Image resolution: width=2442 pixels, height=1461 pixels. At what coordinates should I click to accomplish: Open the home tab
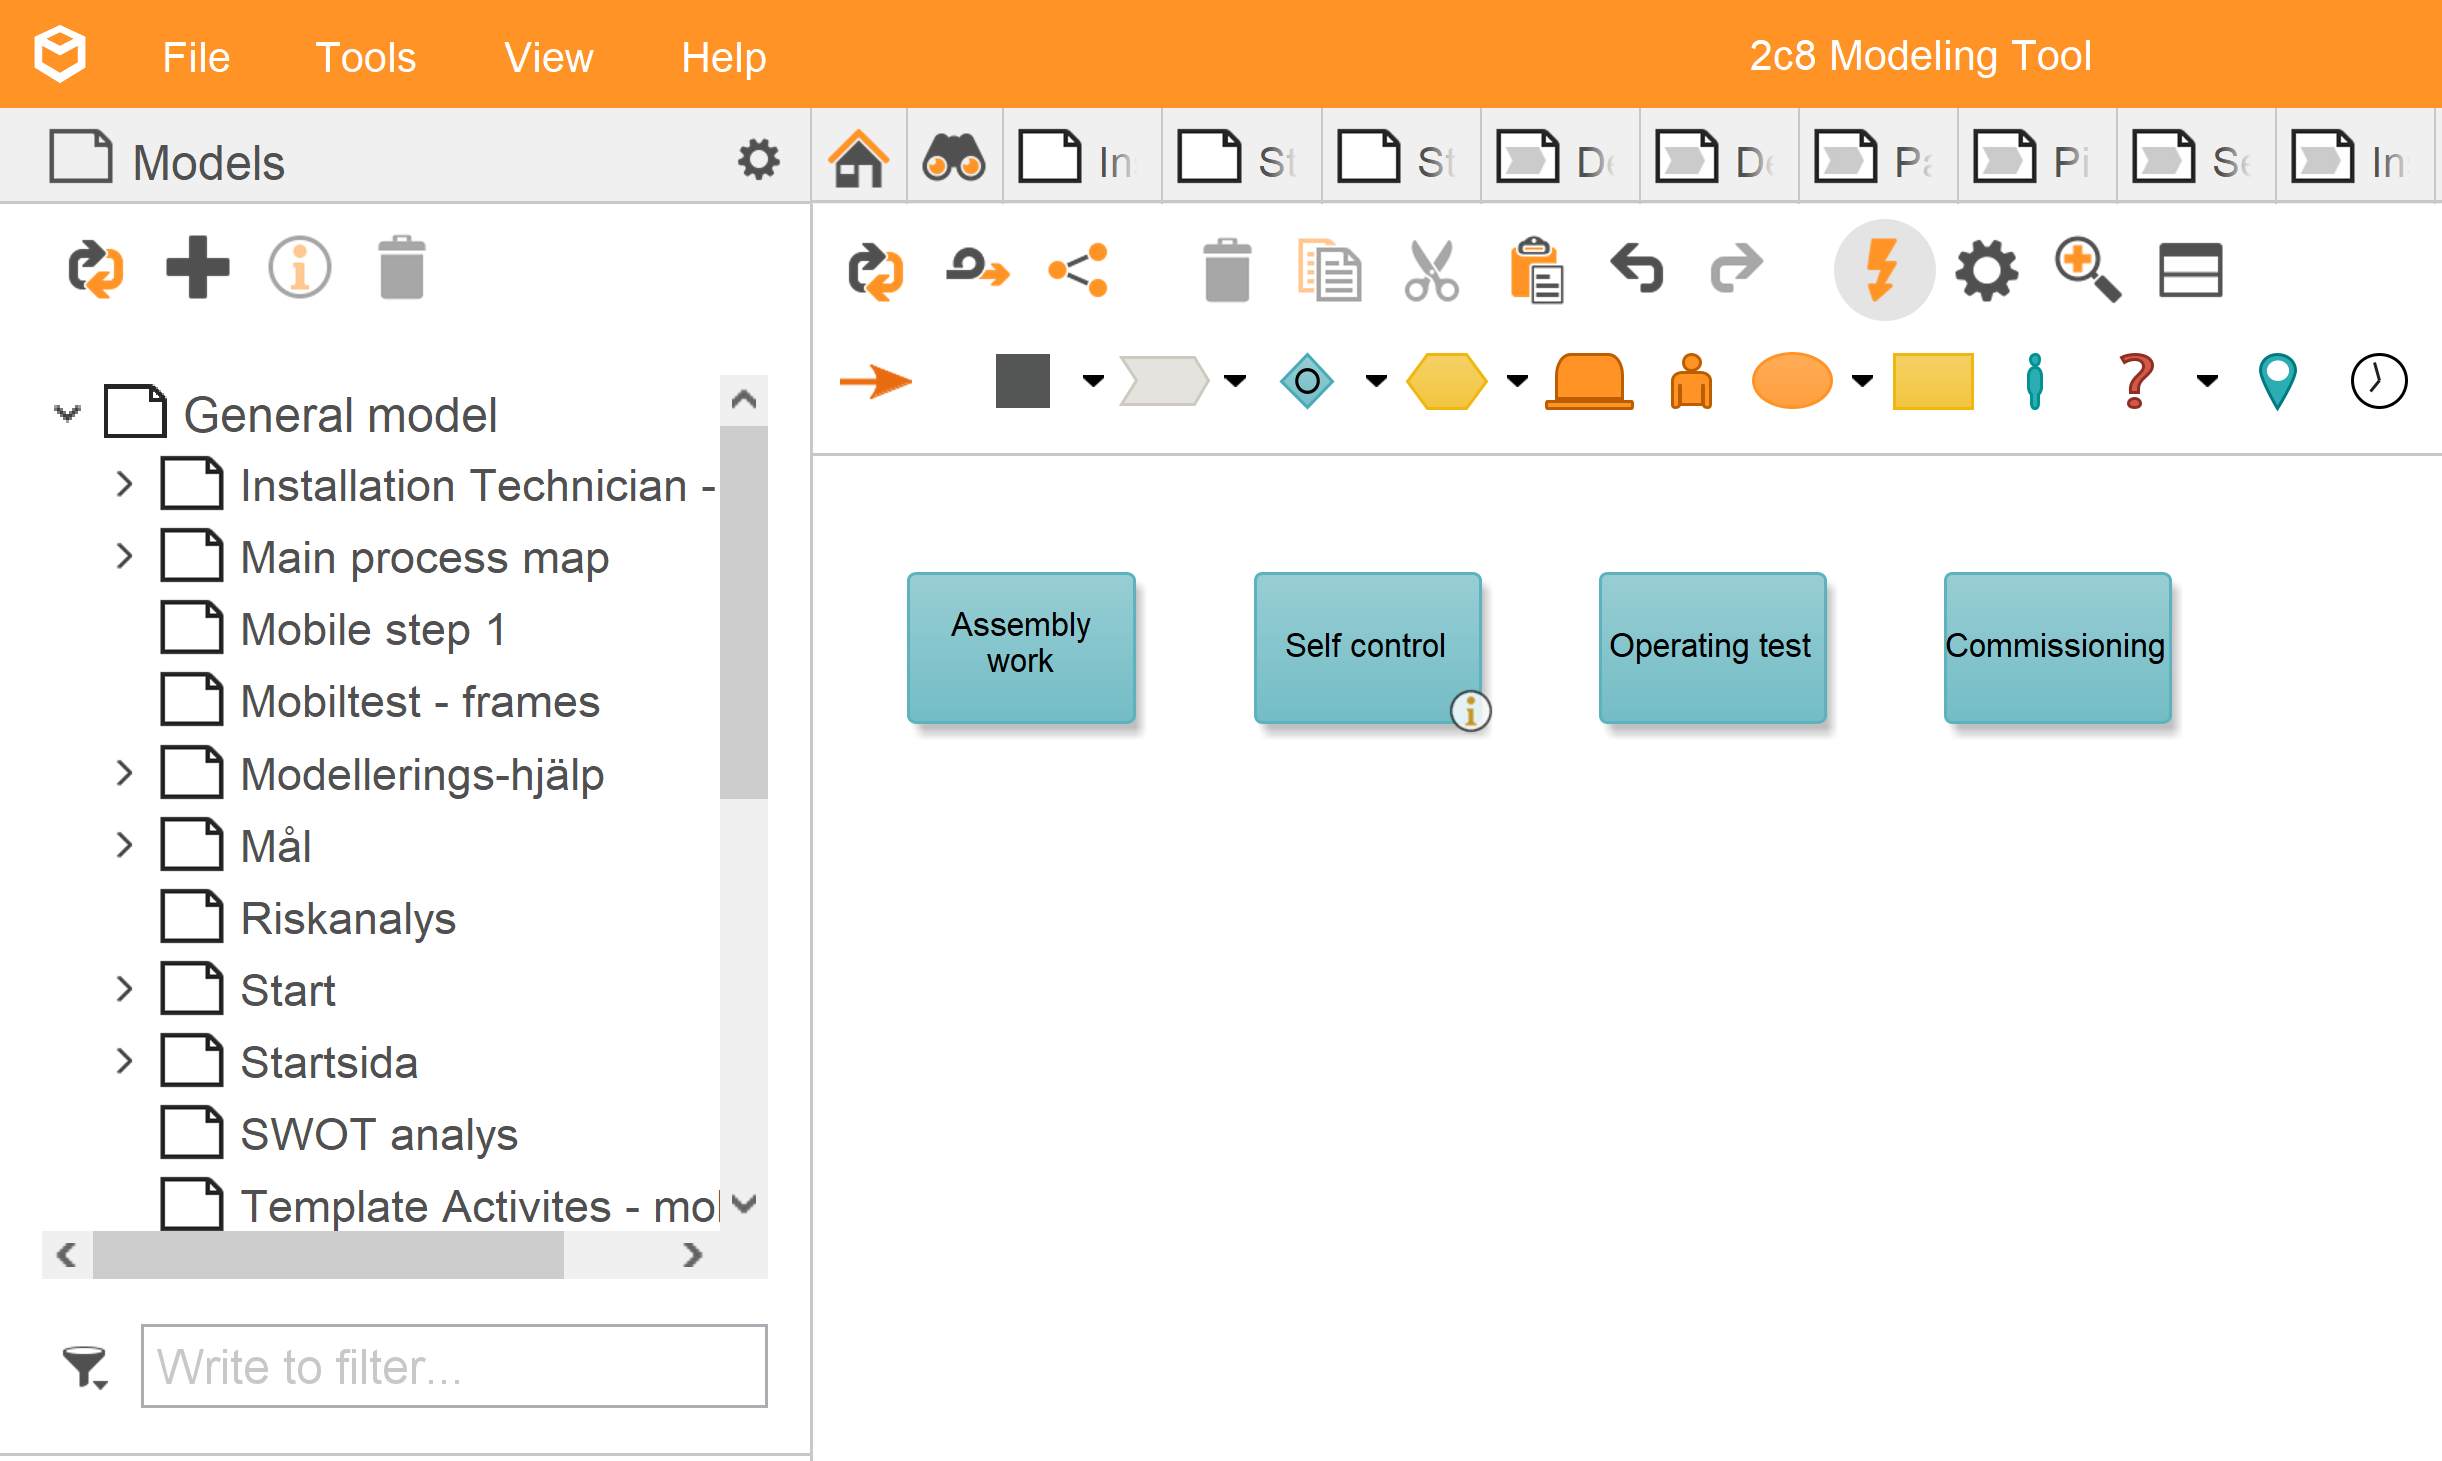point(858,157)
